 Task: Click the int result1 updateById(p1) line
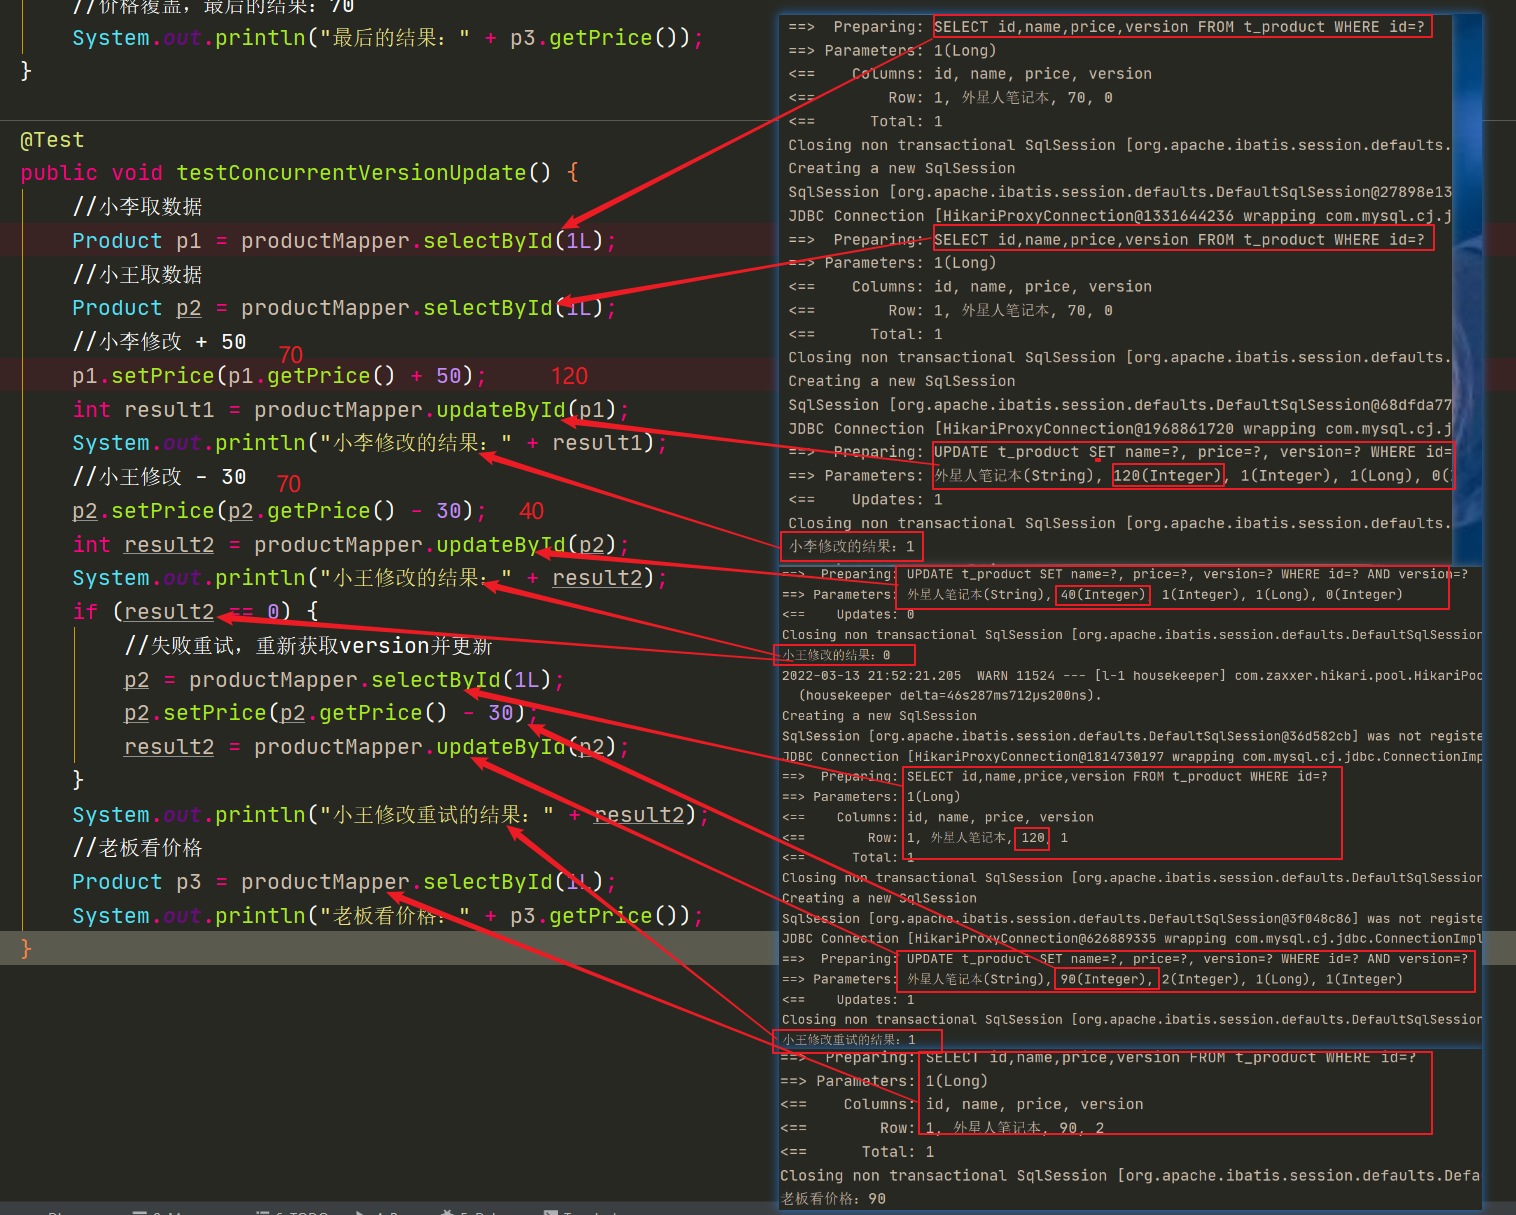tap(351, 410)
